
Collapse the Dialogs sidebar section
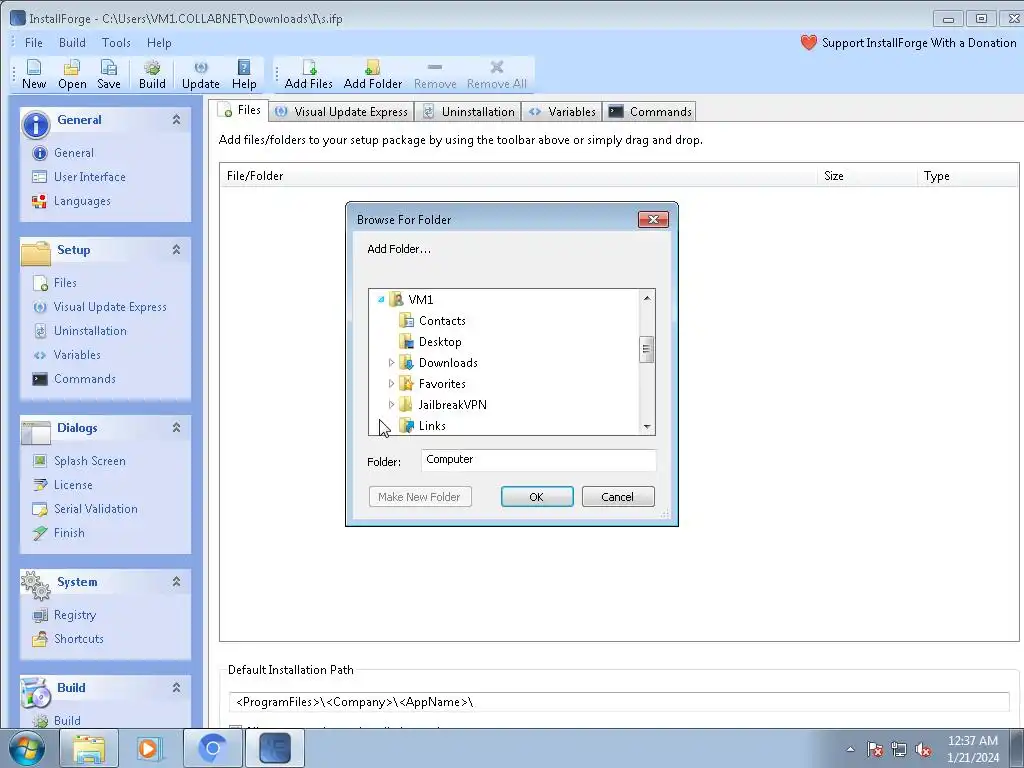(x=176, y=427)
